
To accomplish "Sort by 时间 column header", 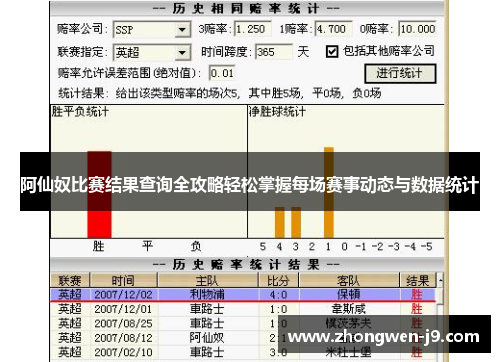I will point(123,280).
